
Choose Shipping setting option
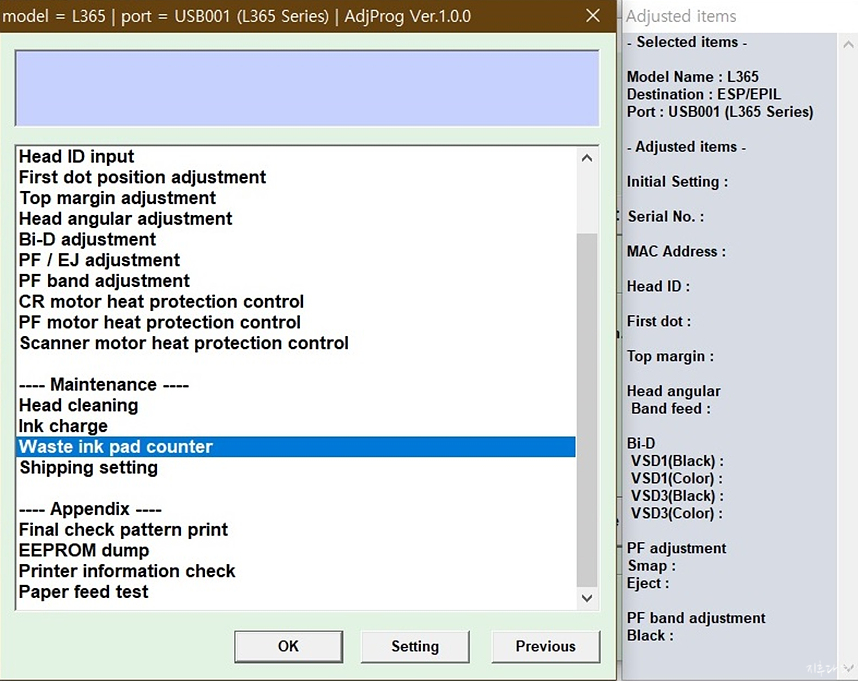[x=88, y=468]
